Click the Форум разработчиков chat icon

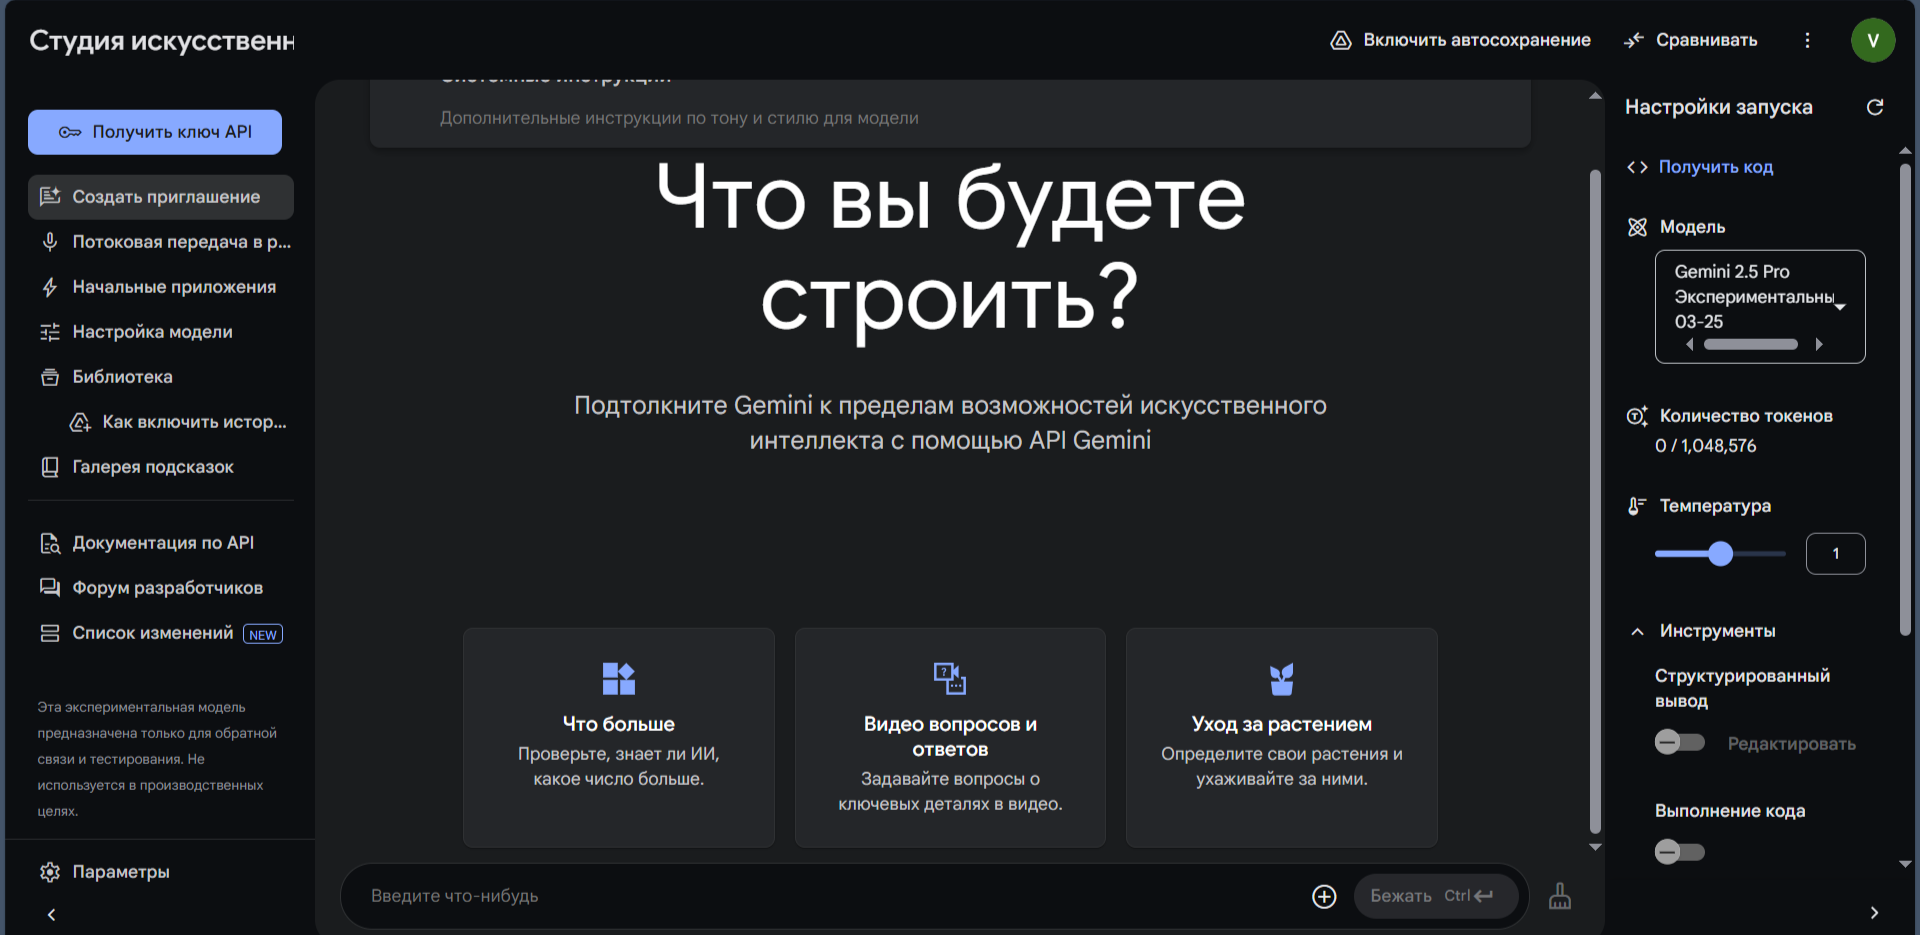click(50, 588)
